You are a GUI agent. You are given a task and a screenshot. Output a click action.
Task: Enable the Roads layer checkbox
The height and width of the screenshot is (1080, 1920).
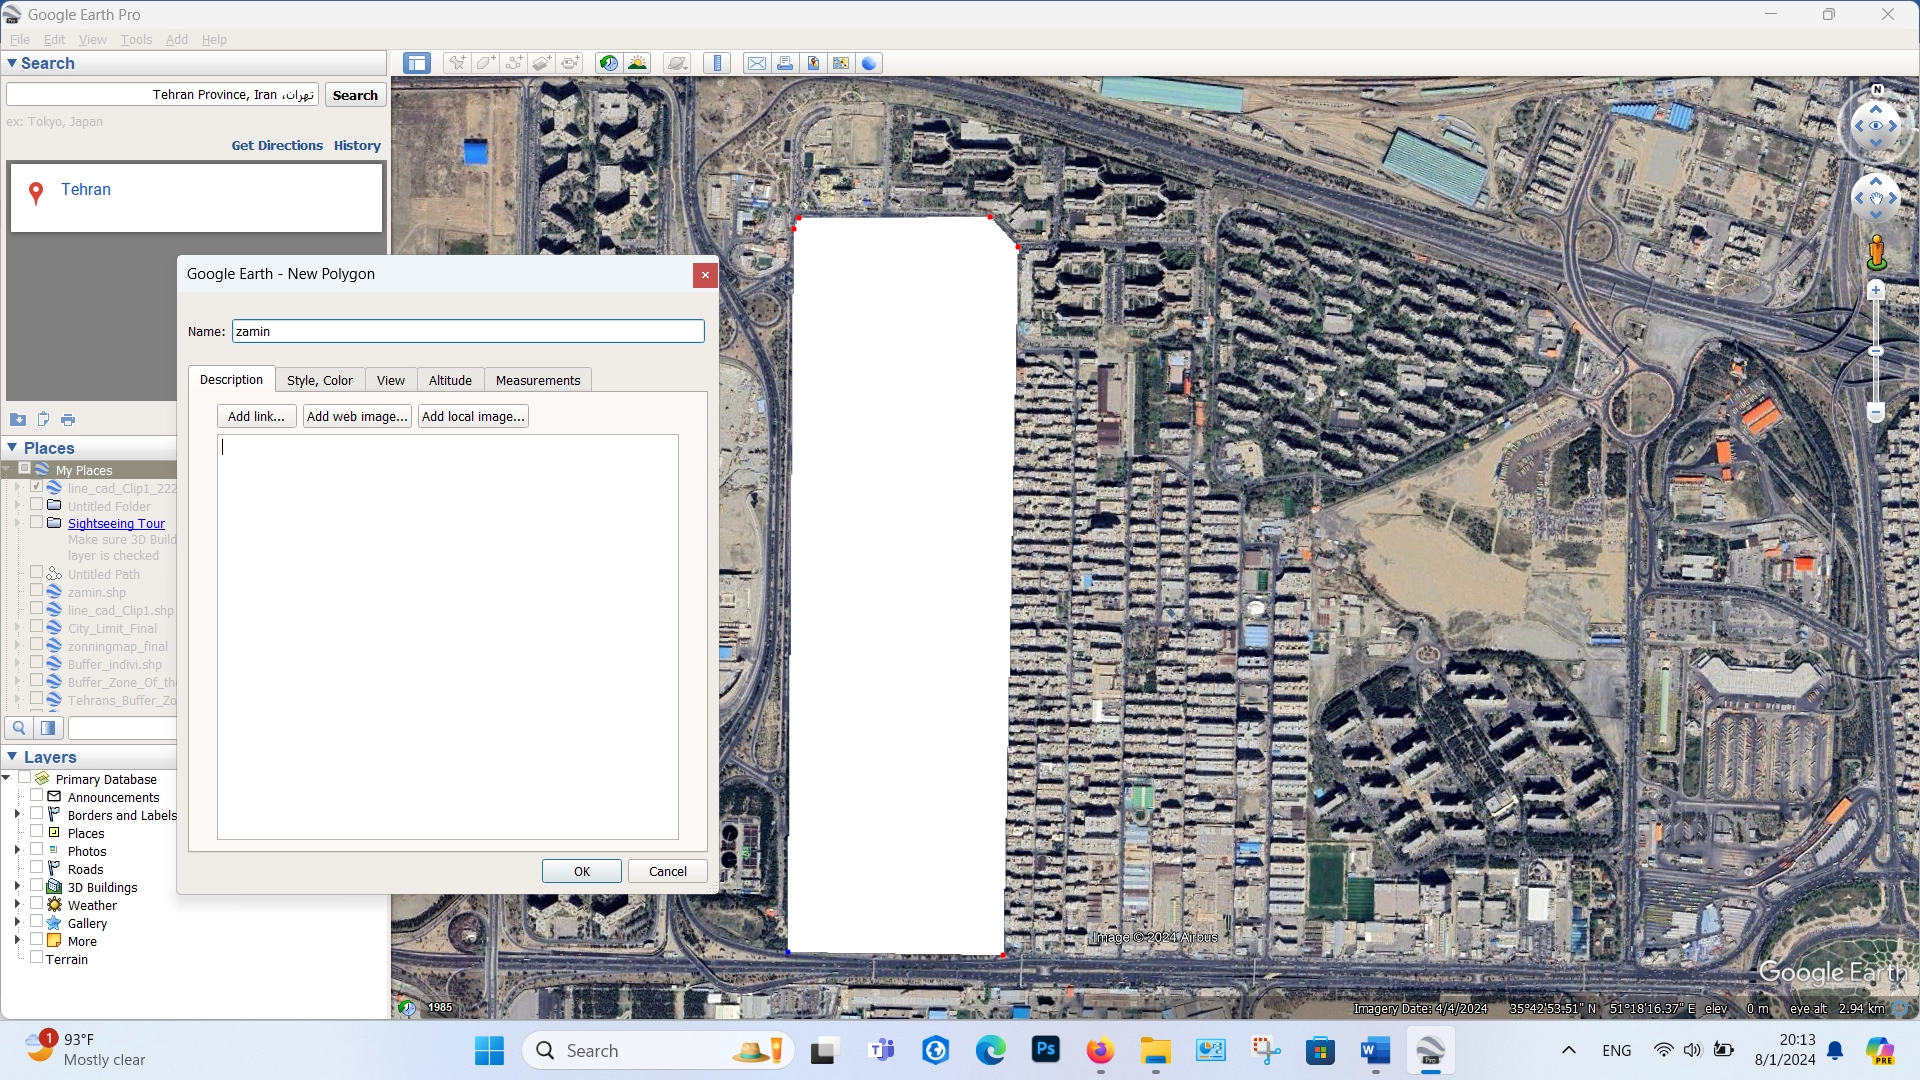[36, 868]
